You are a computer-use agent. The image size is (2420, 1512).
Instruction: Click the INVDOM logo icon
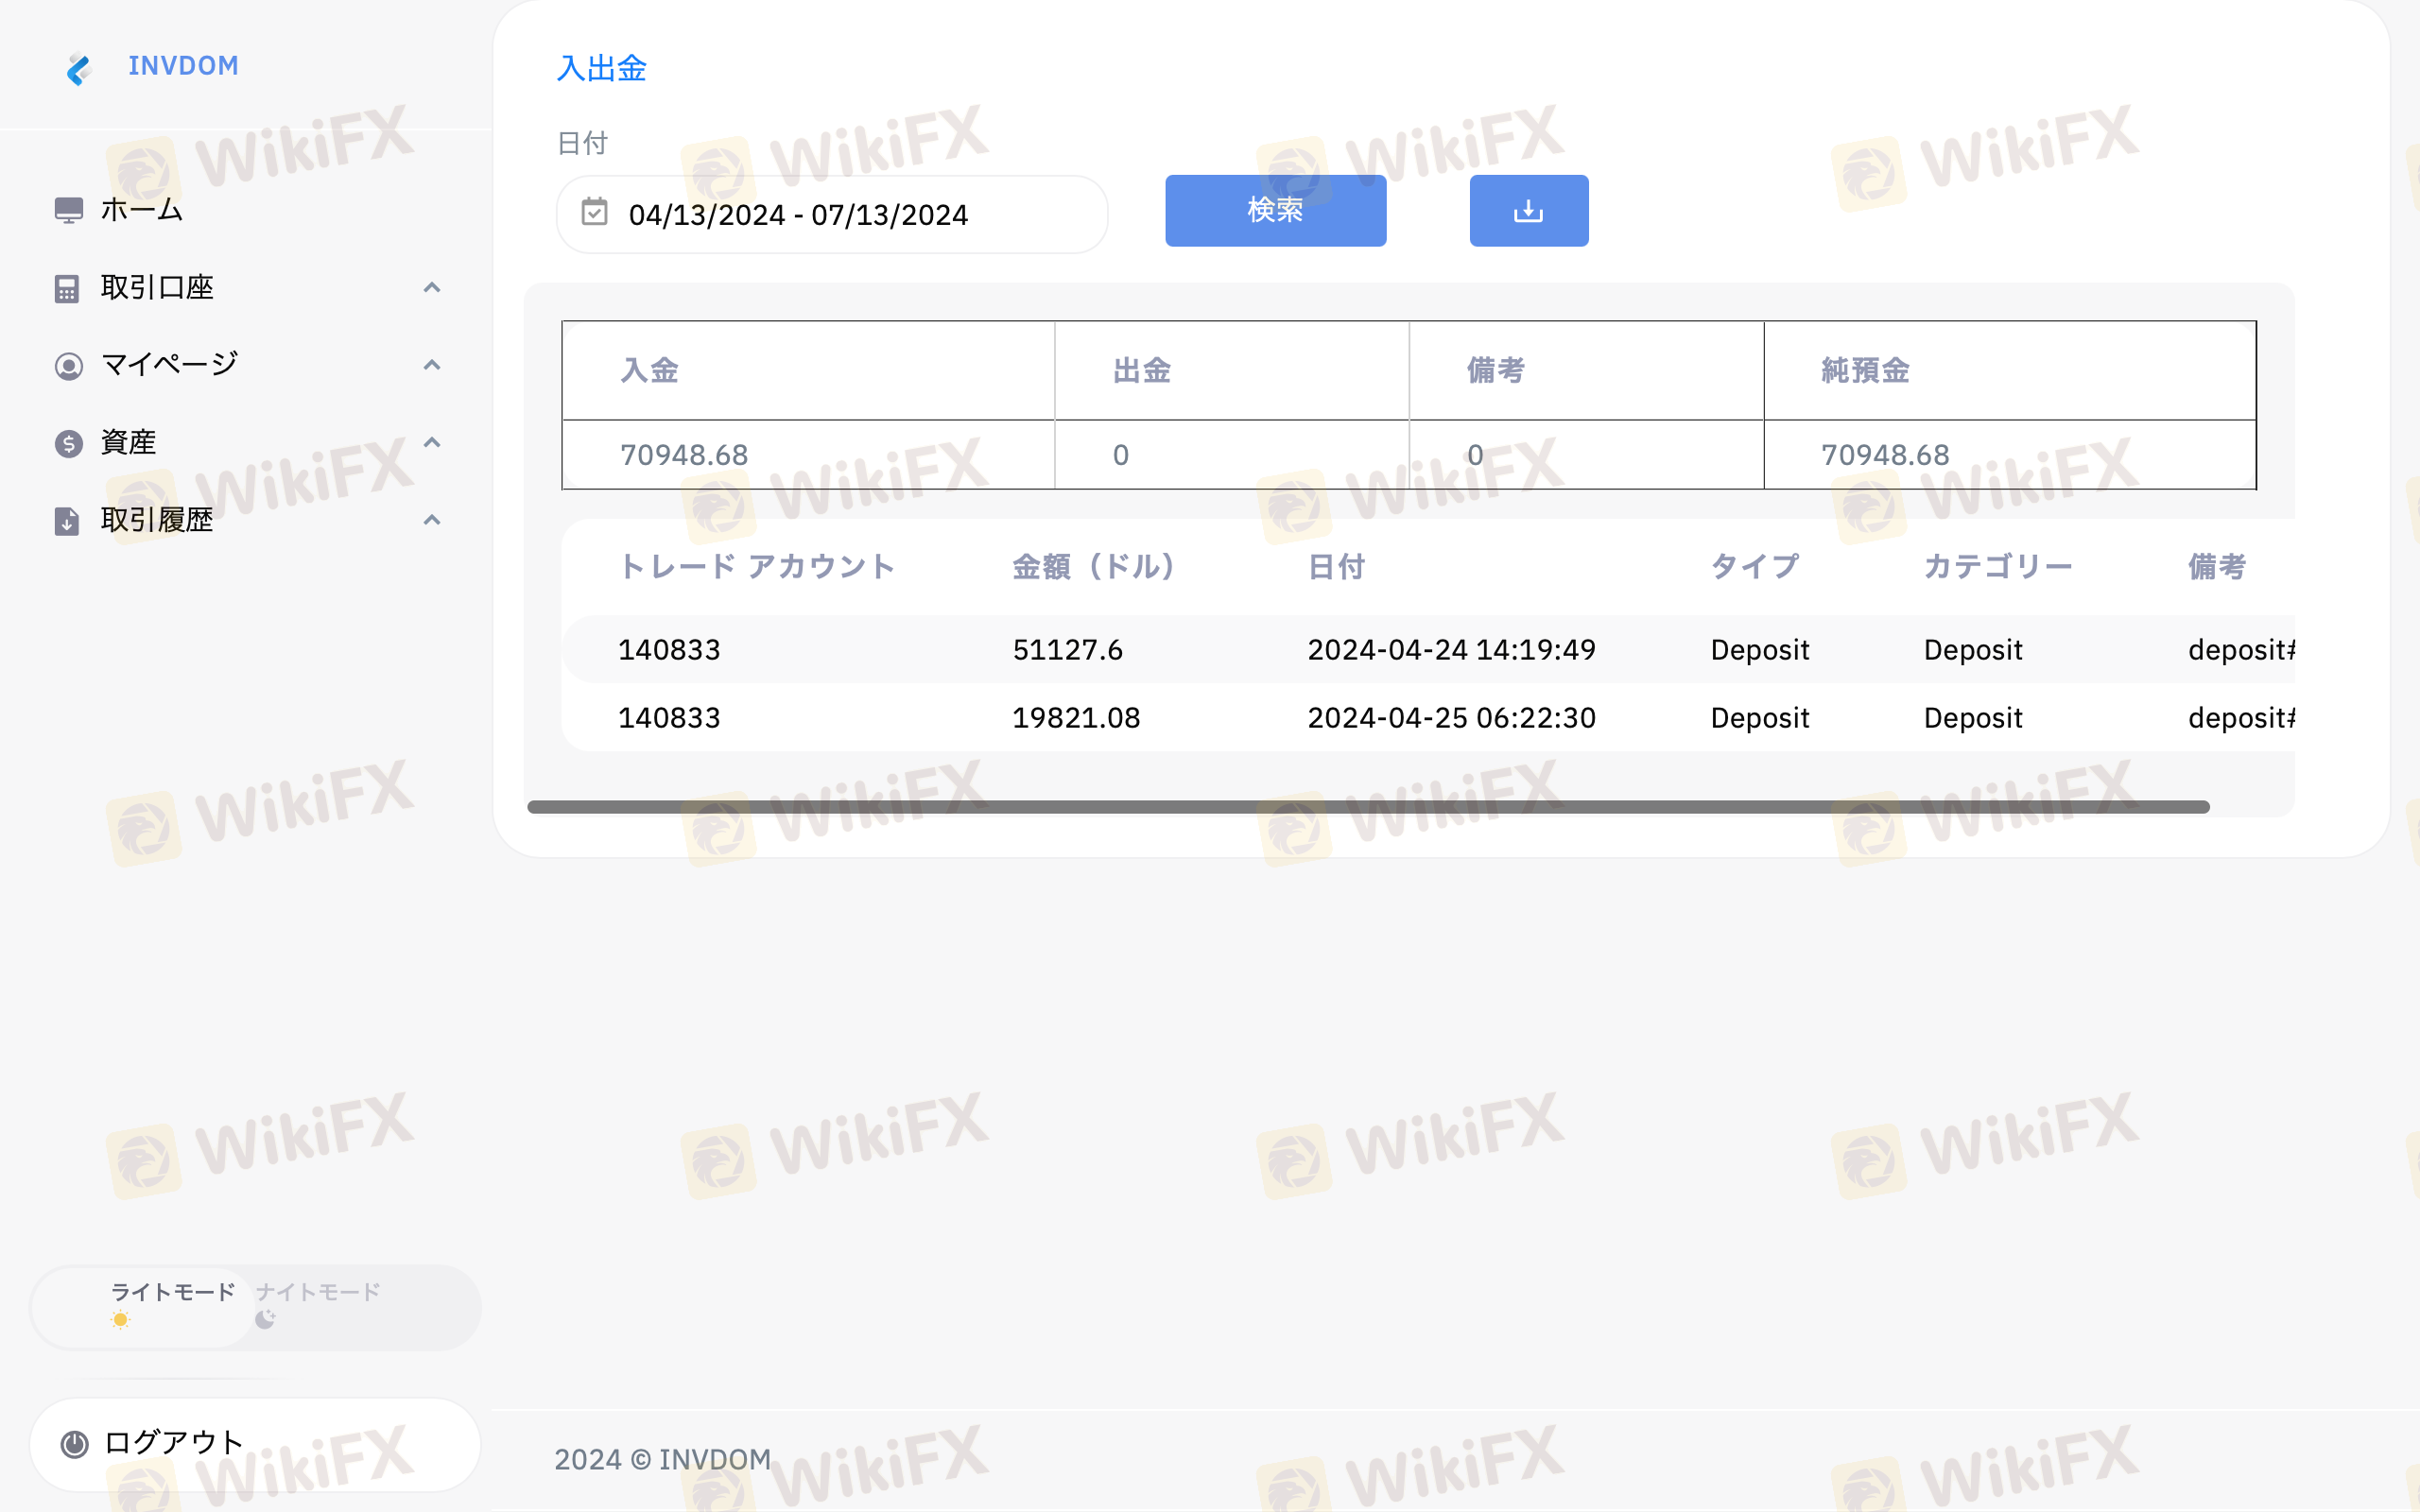[78, 68]
